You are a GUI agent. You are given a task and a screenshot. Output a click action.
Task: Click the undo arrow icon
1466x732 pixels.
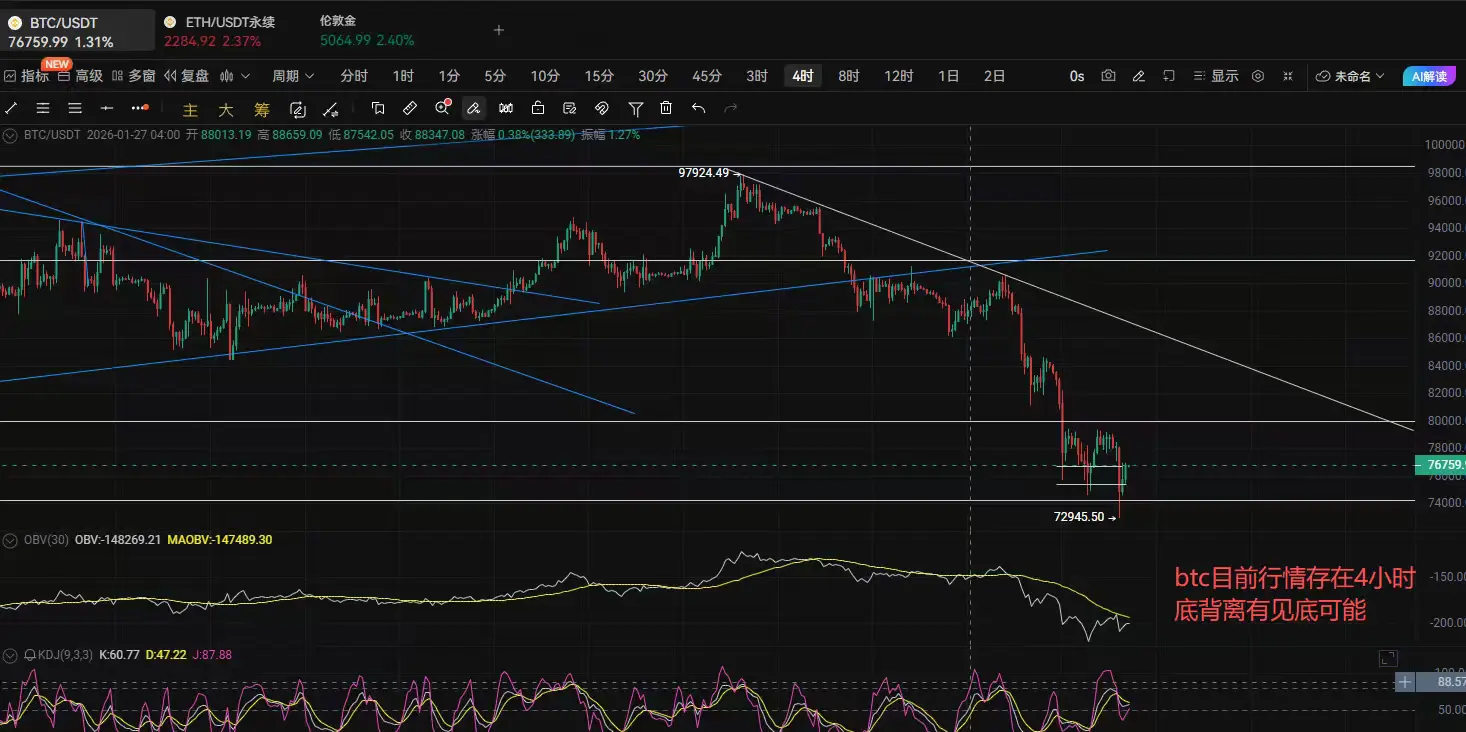[698, 108]
